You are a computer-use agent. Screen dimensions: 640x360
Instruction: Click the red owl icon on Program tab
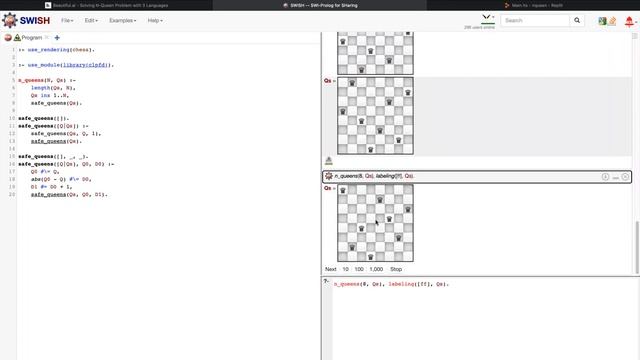(x=8, y=38)
